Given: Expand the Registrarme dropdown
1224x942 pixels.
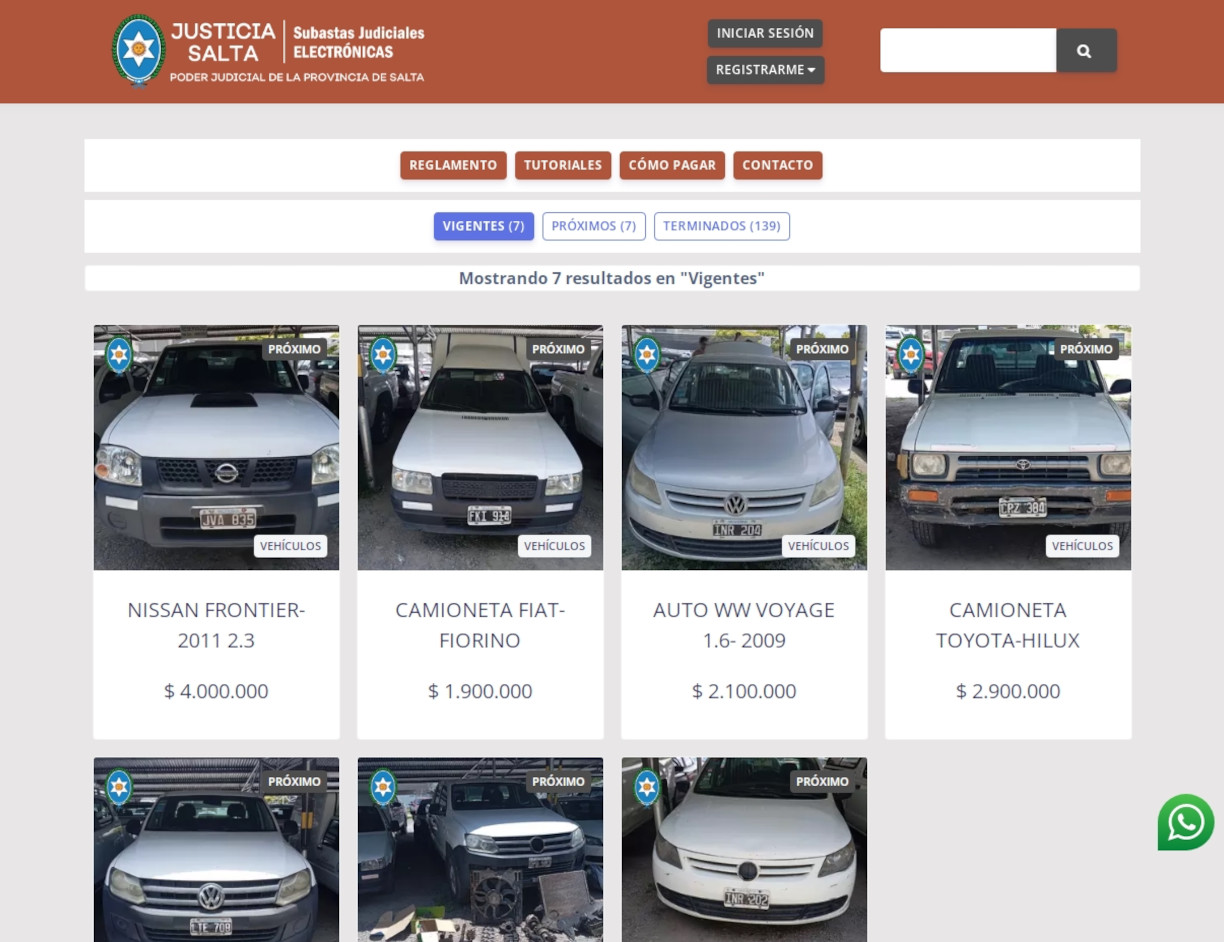Looking at the screenshot, I should coord(765,70).
